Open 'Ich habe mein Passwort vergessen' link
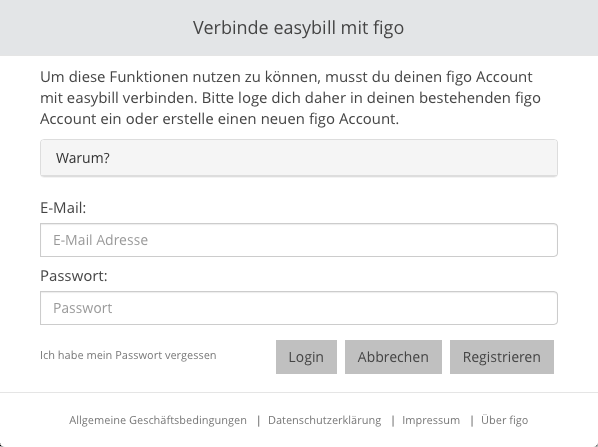 [x=128, y=355]
